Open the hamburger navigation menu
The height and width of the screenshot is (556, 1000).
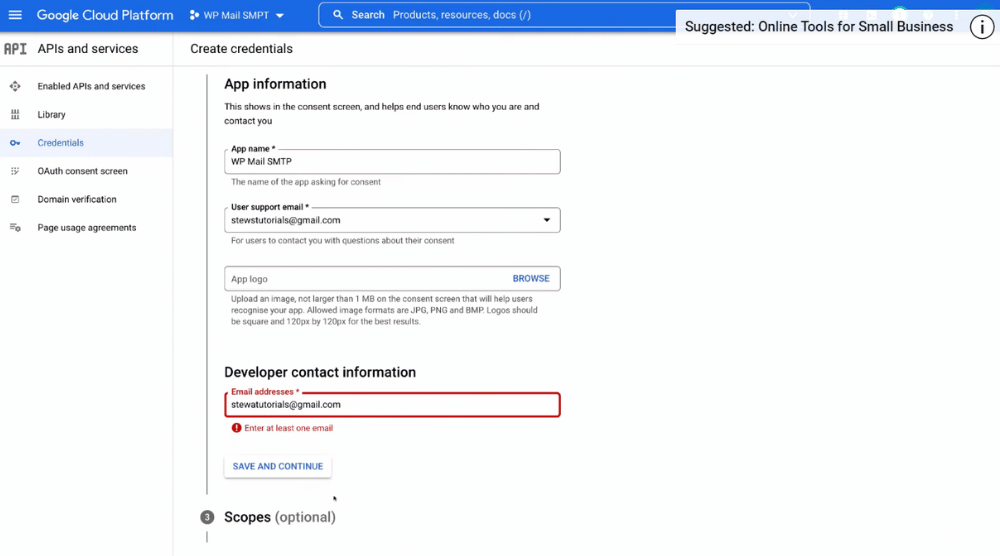(15, 15)
